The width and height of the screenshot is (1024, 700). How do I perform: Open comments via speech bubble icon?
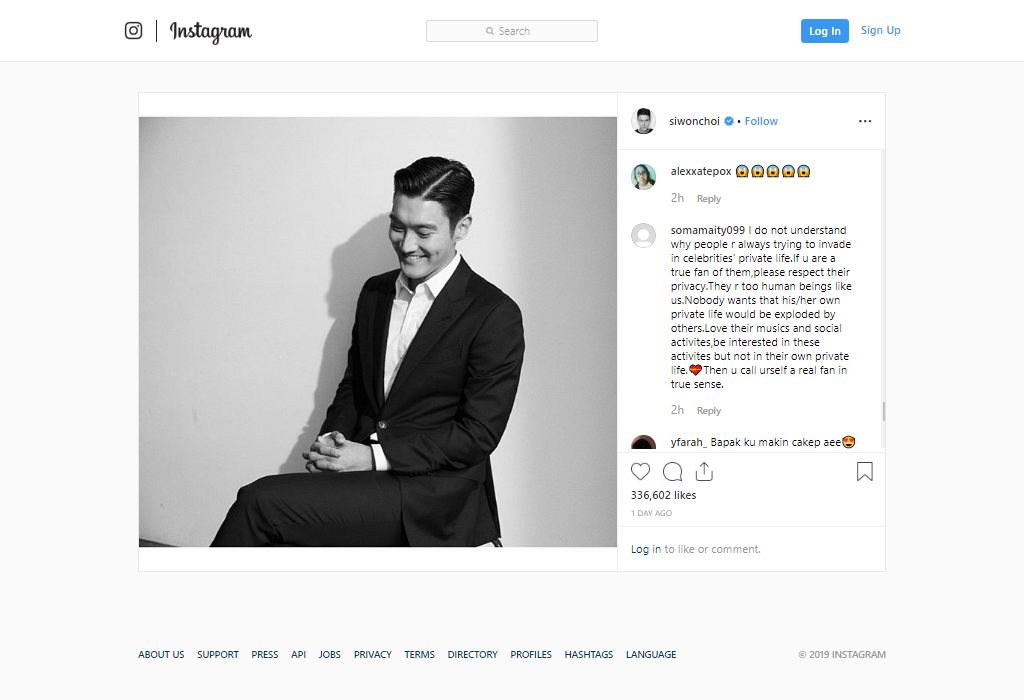(x=673, y=471)
